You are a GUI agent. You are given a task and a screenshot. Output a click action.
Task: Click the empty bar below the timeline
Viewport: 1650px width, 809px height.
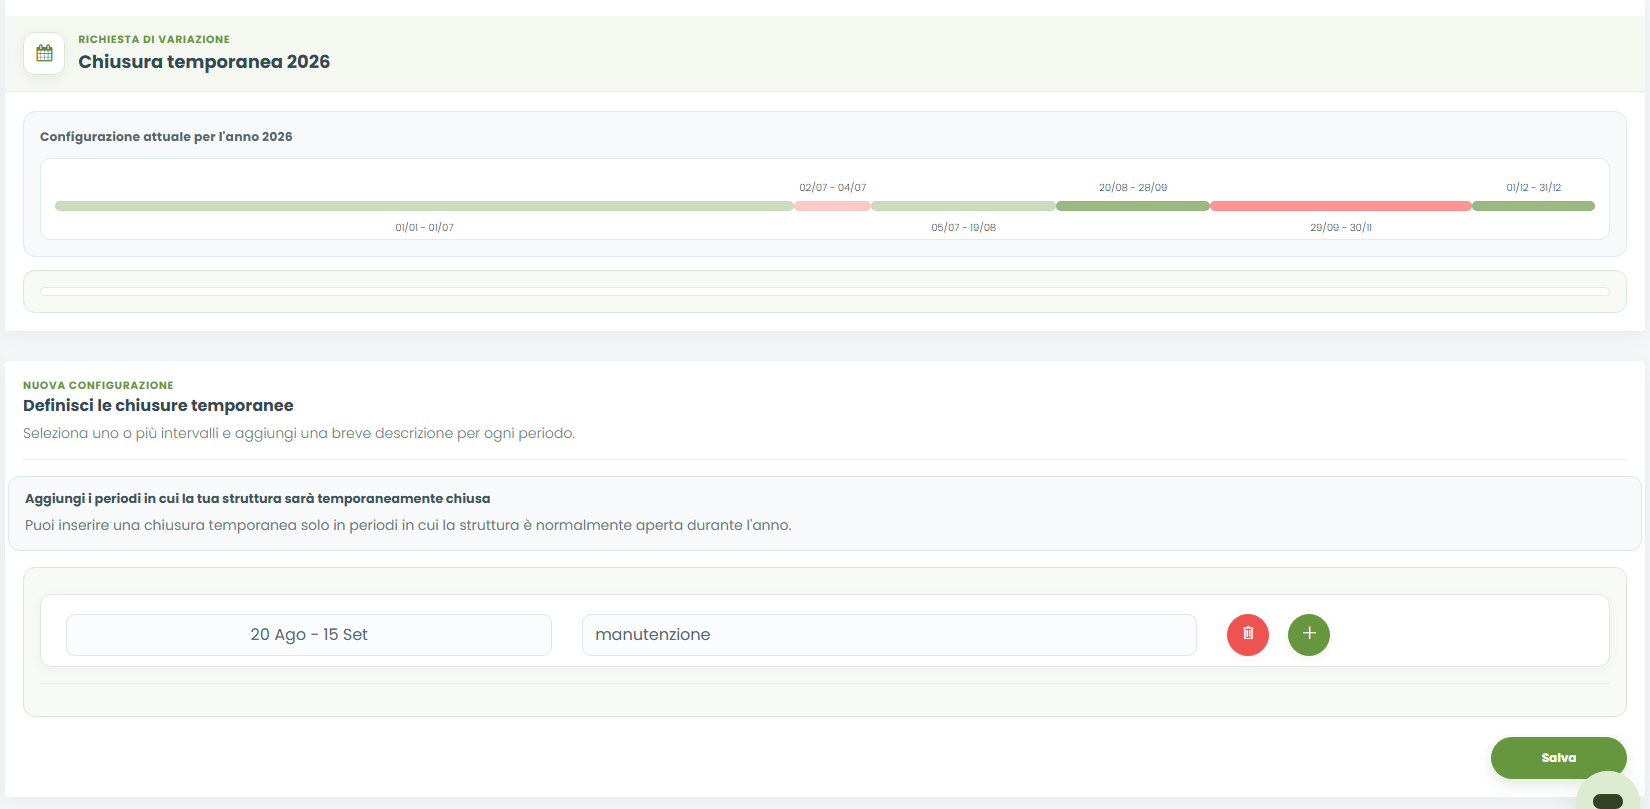click(825, 291)
